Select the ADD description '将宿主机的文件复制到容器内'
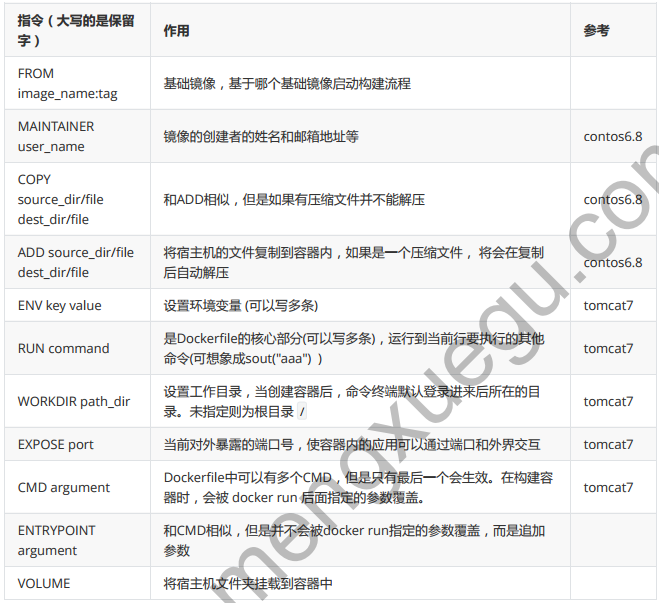The image size is (659, 603). point(248,253)
